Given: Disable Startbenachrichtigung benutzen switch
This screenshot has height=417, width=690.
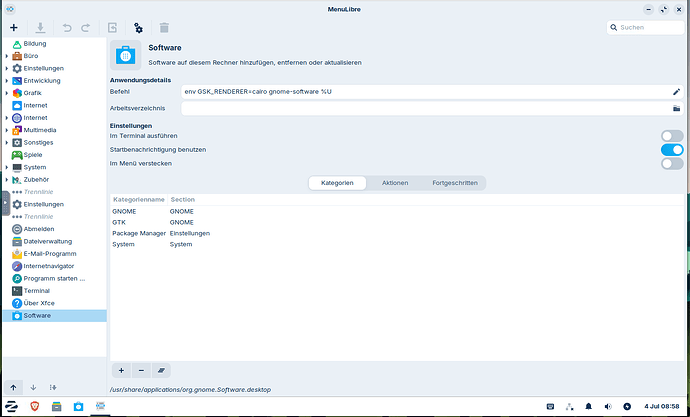Looking at the screenshot, I should (x=672, y=150).
